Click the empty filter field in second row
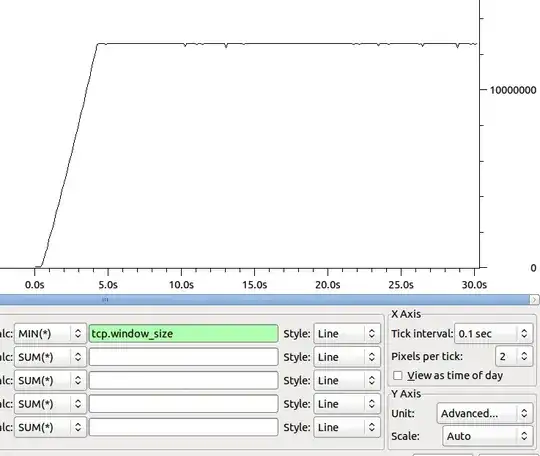The height and width of the screenshot is (456, 540). pos(184,357)
